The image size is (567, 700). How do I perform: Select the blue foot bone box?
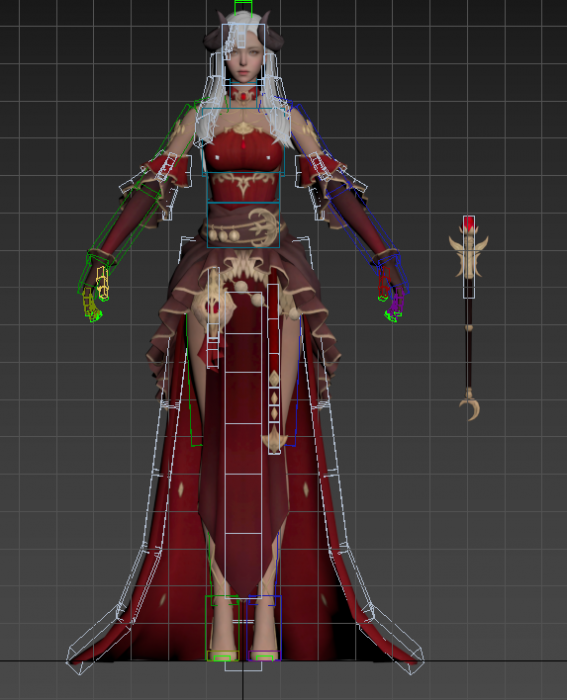click(264, 628)
